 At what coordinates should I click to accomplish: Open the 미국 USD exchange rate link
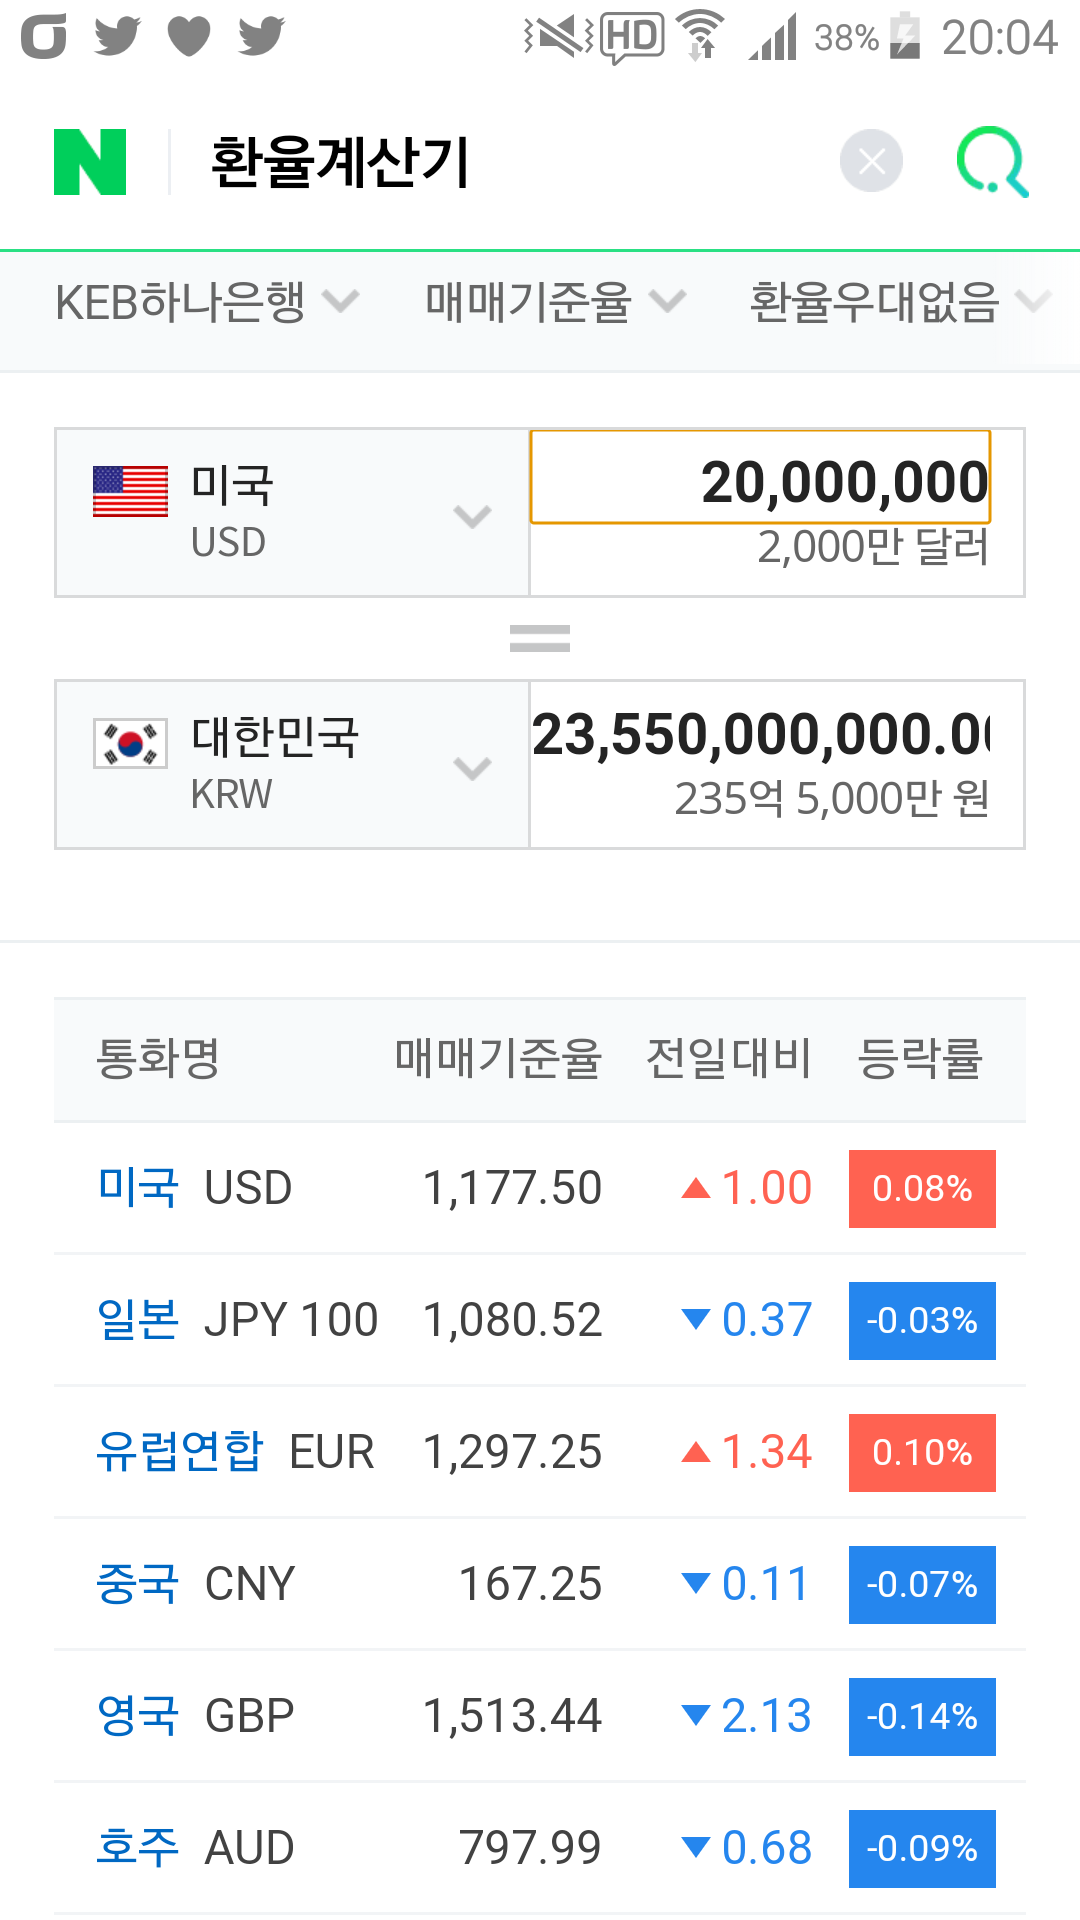pyautogui.click(x=138, y=1188)
